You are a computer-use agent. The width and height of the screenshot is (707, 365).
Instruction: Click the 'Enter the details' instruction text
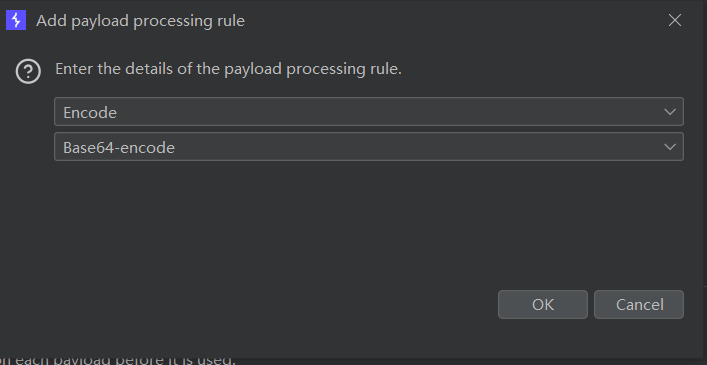tap(228, 69)
